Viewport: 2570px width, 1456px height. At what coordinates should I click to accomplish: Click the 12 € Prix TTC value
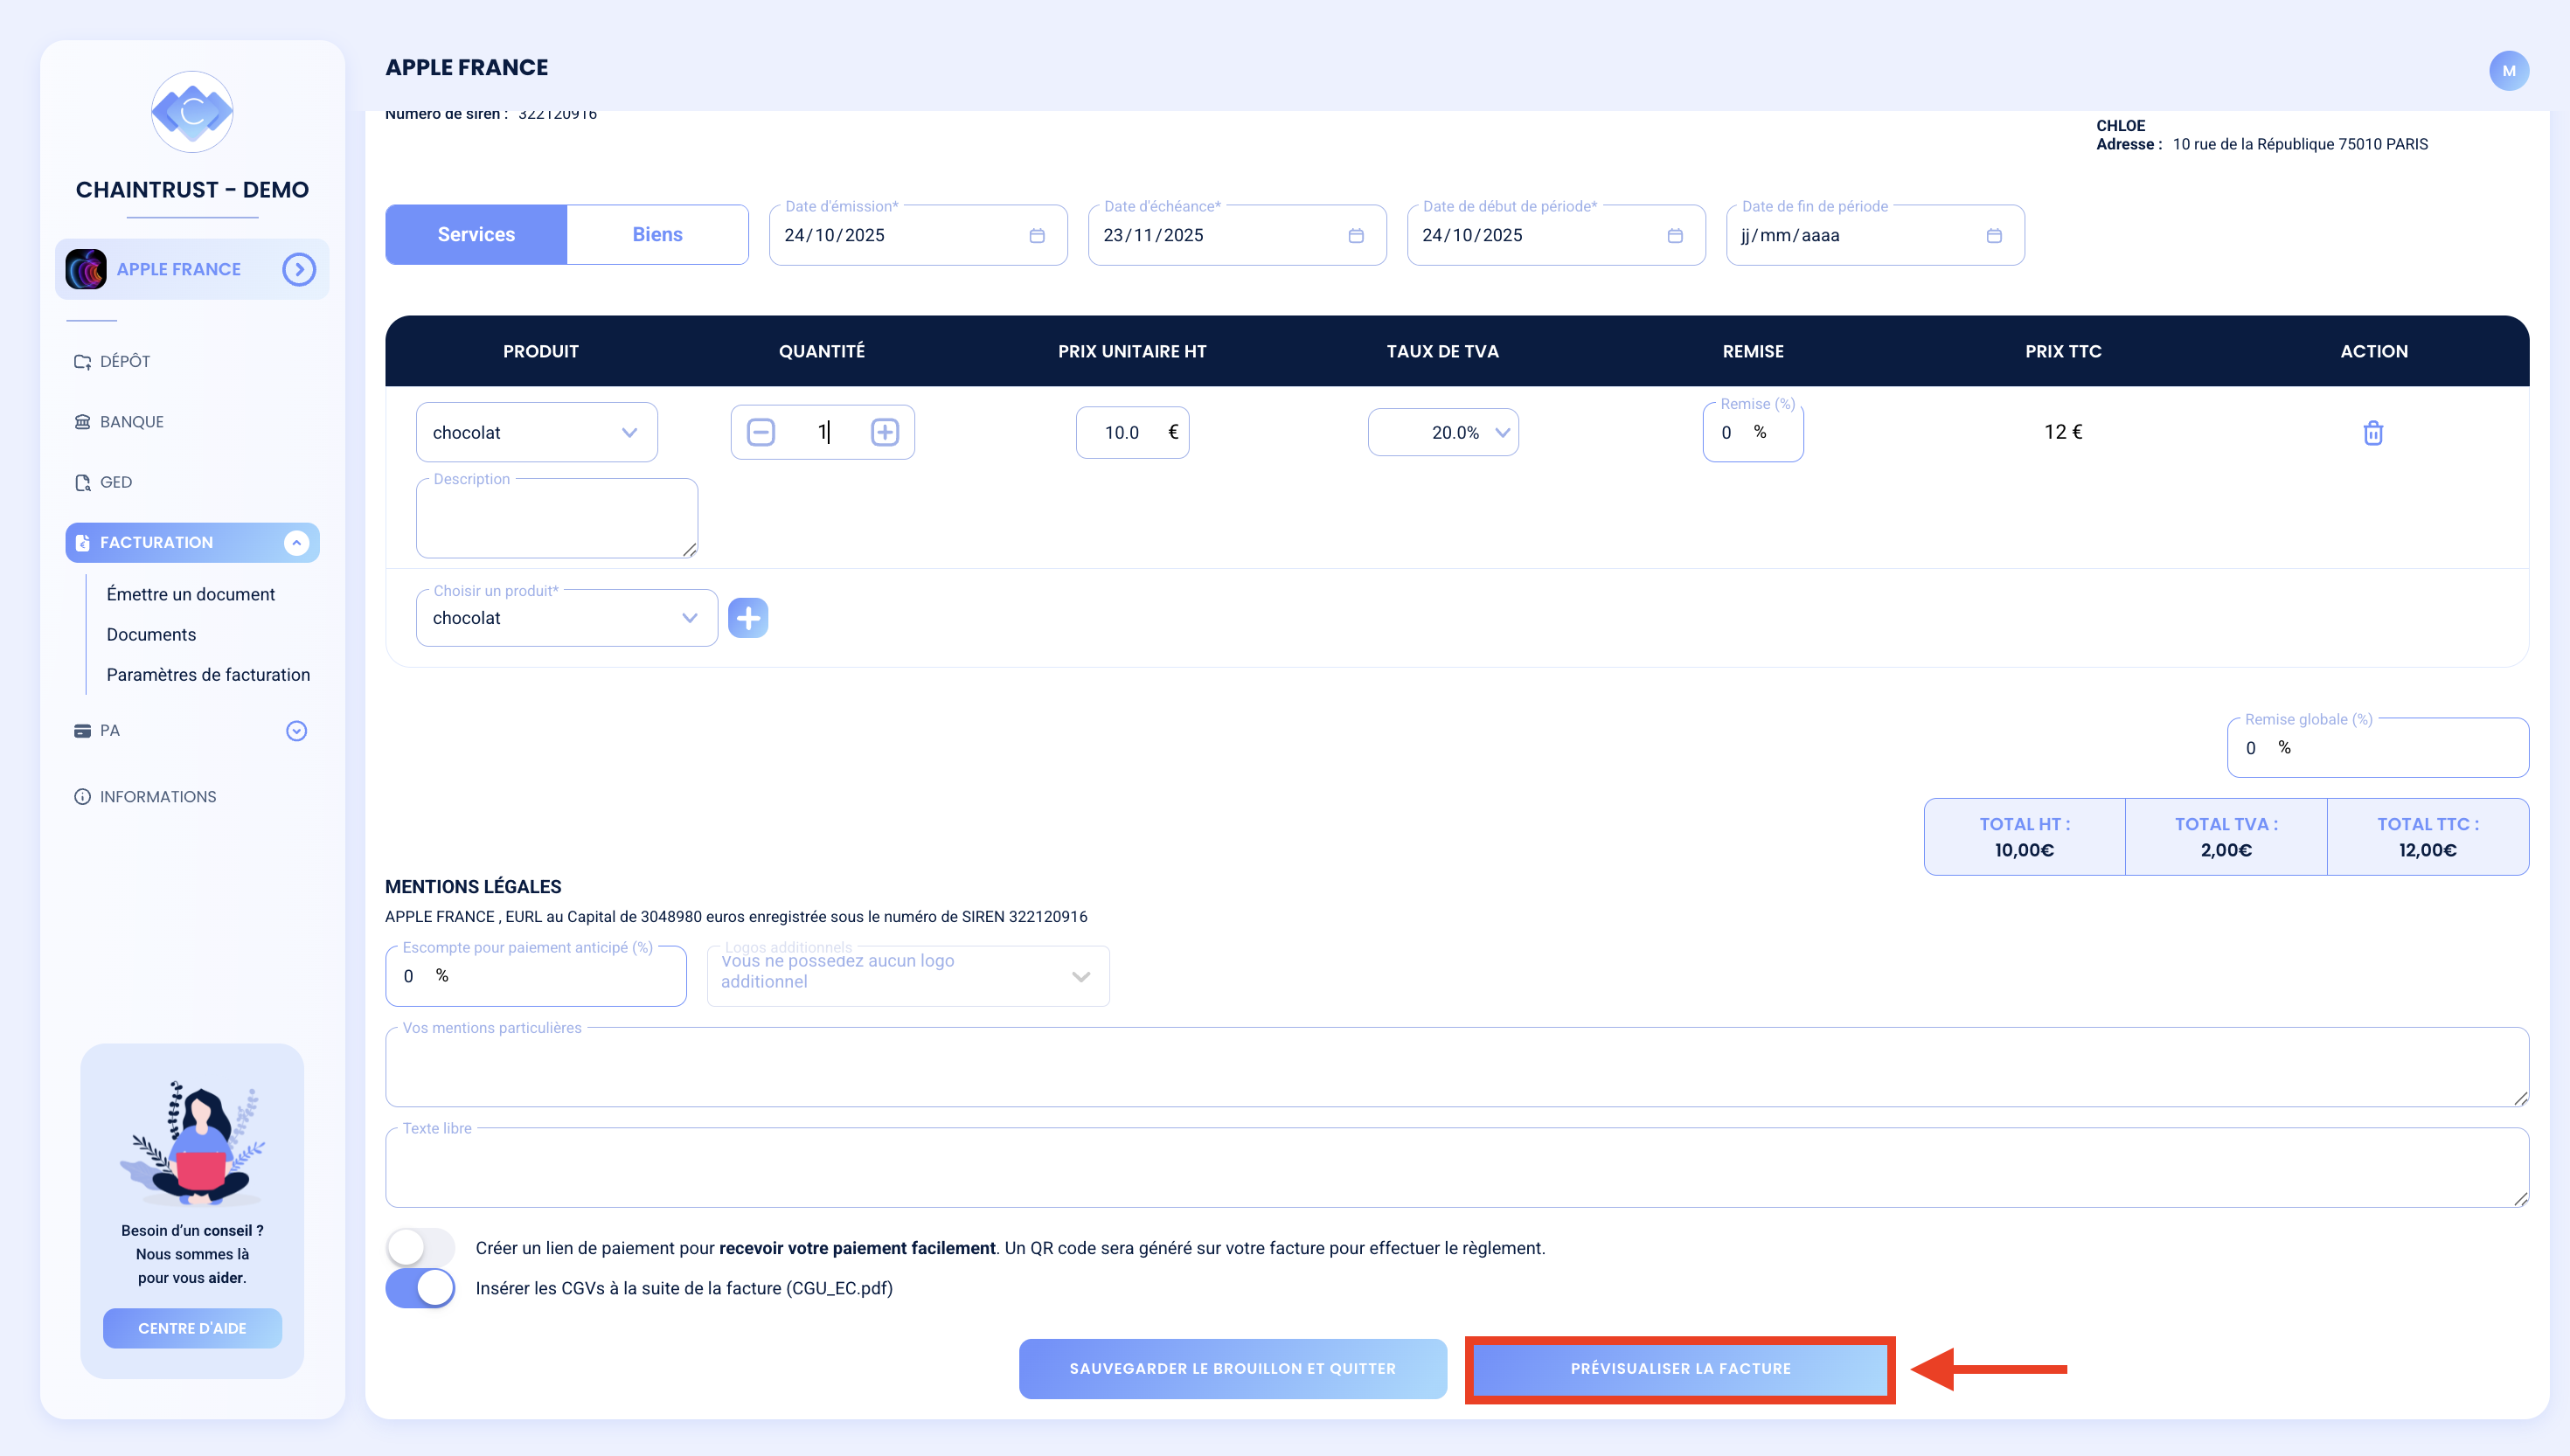point(2063,432)
